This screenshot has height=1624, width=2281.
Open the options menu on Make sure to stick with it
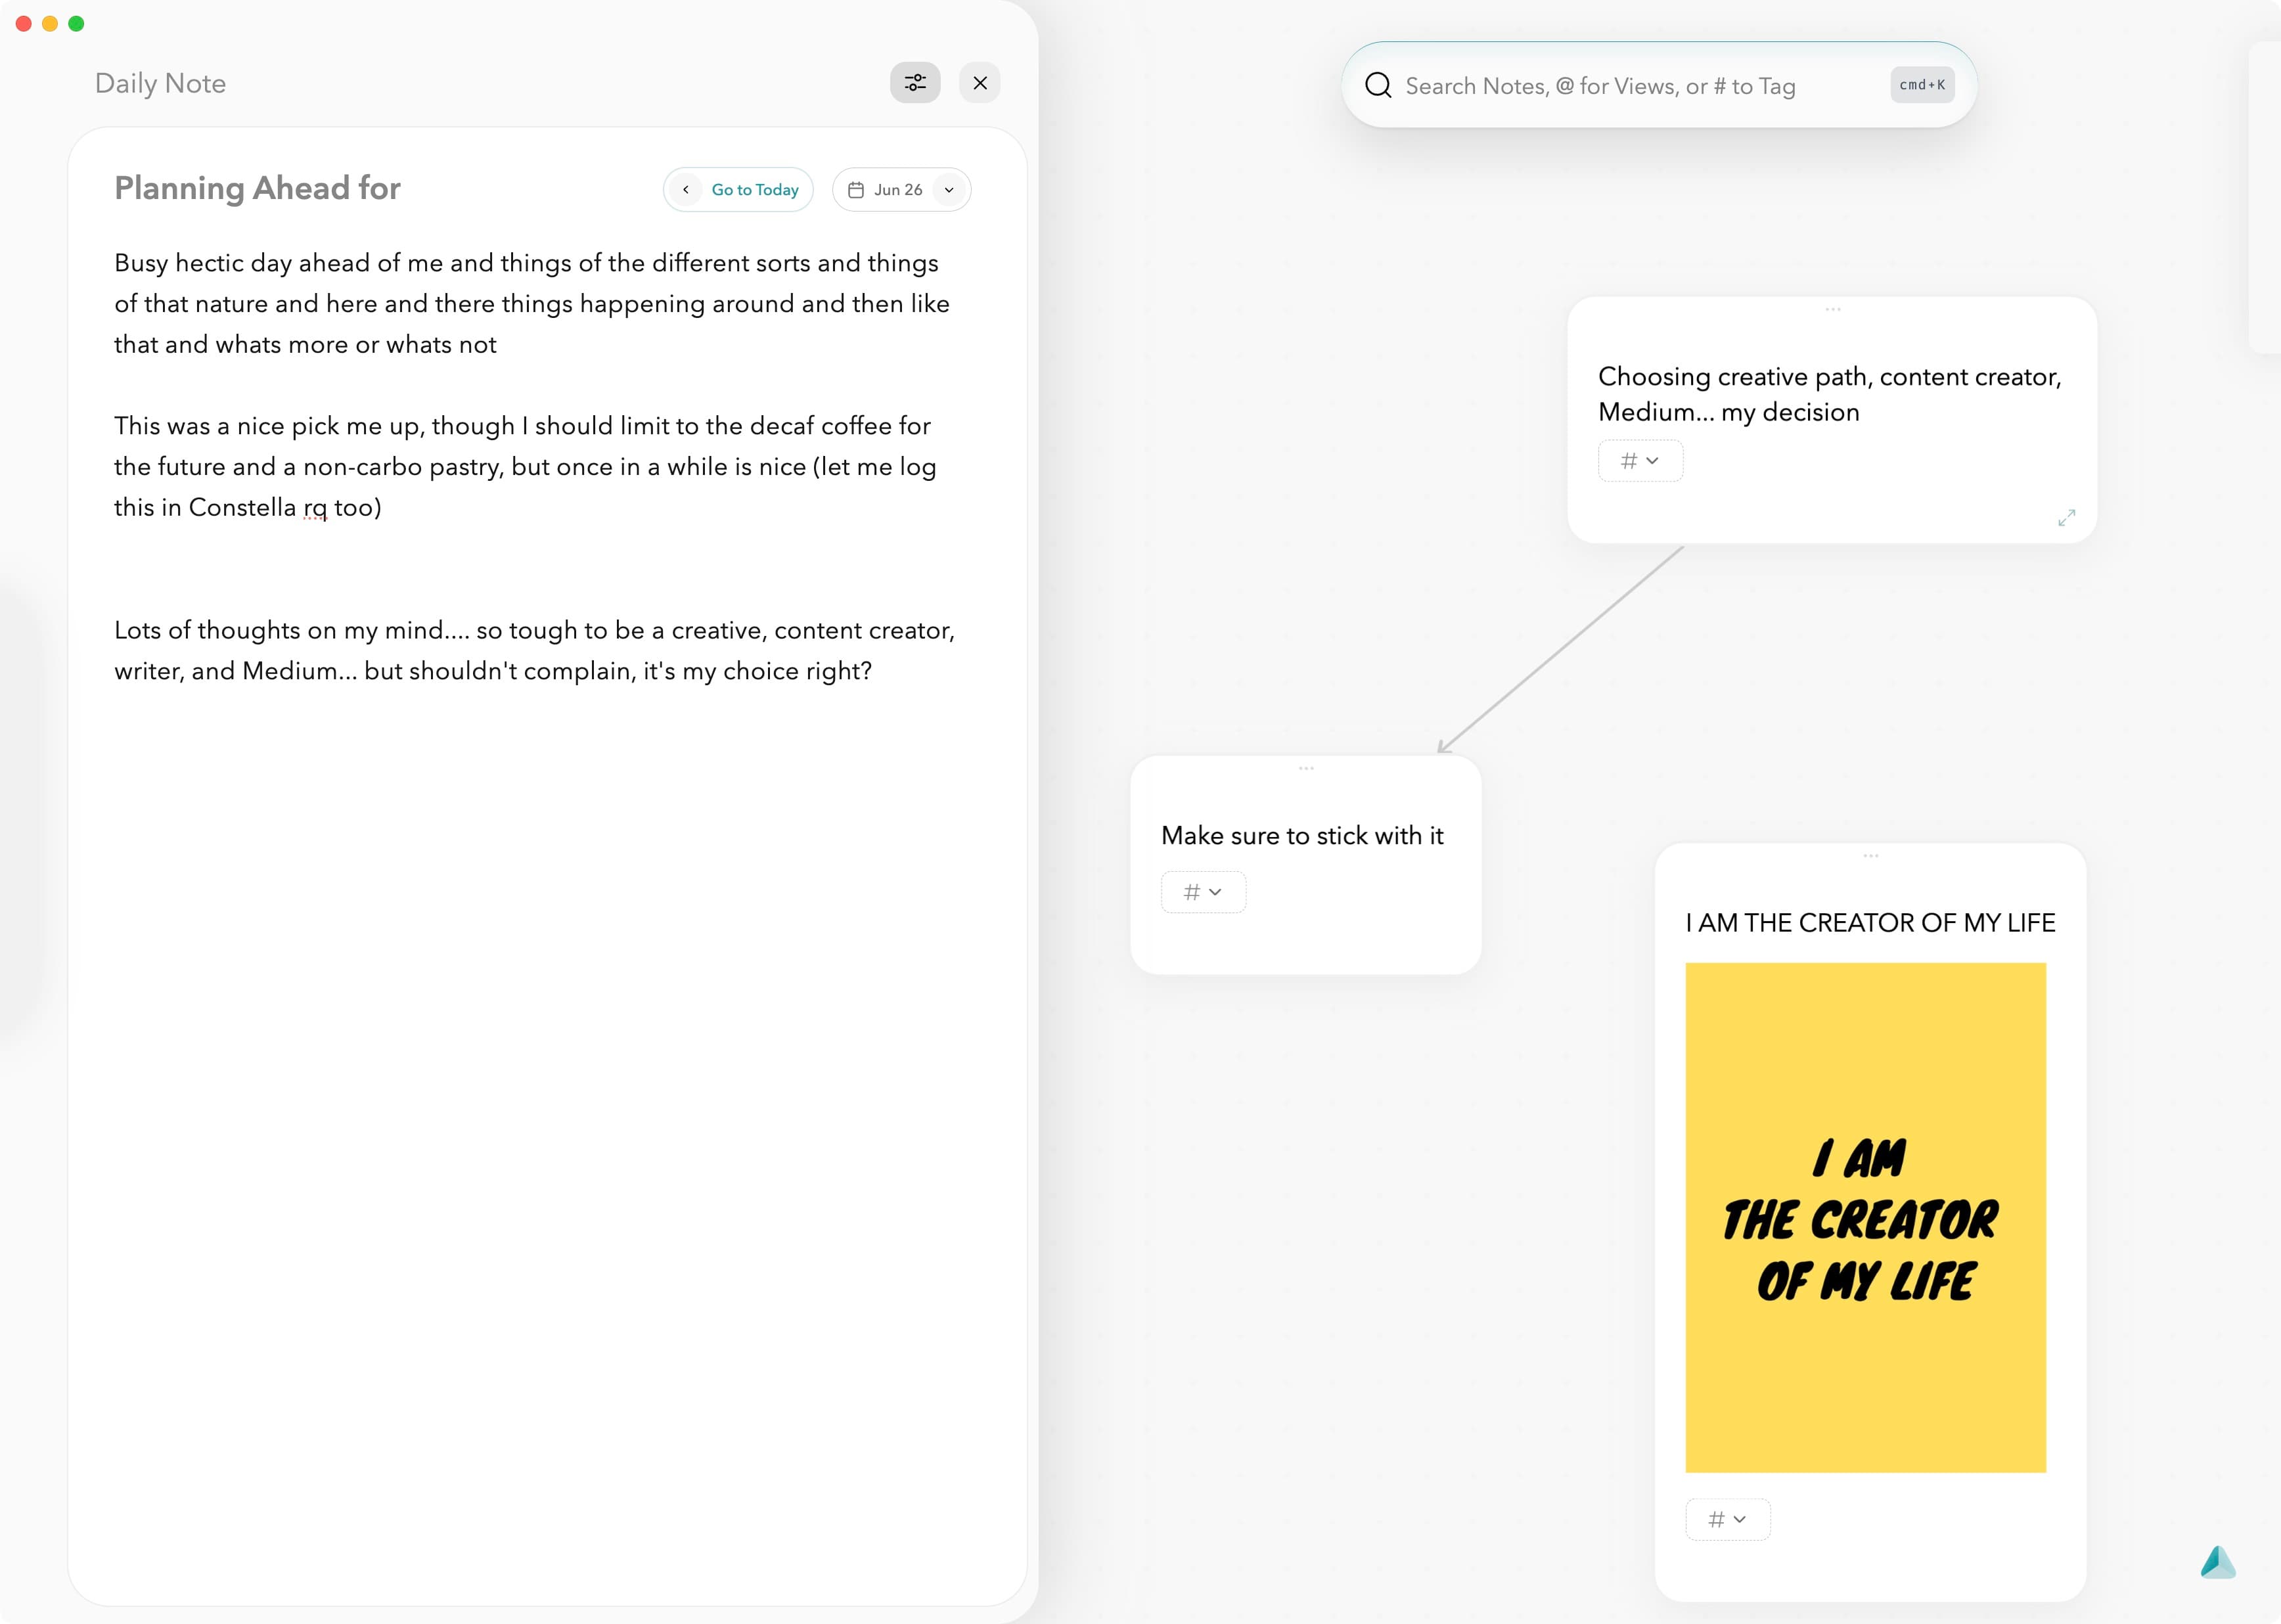(1307, 768)
